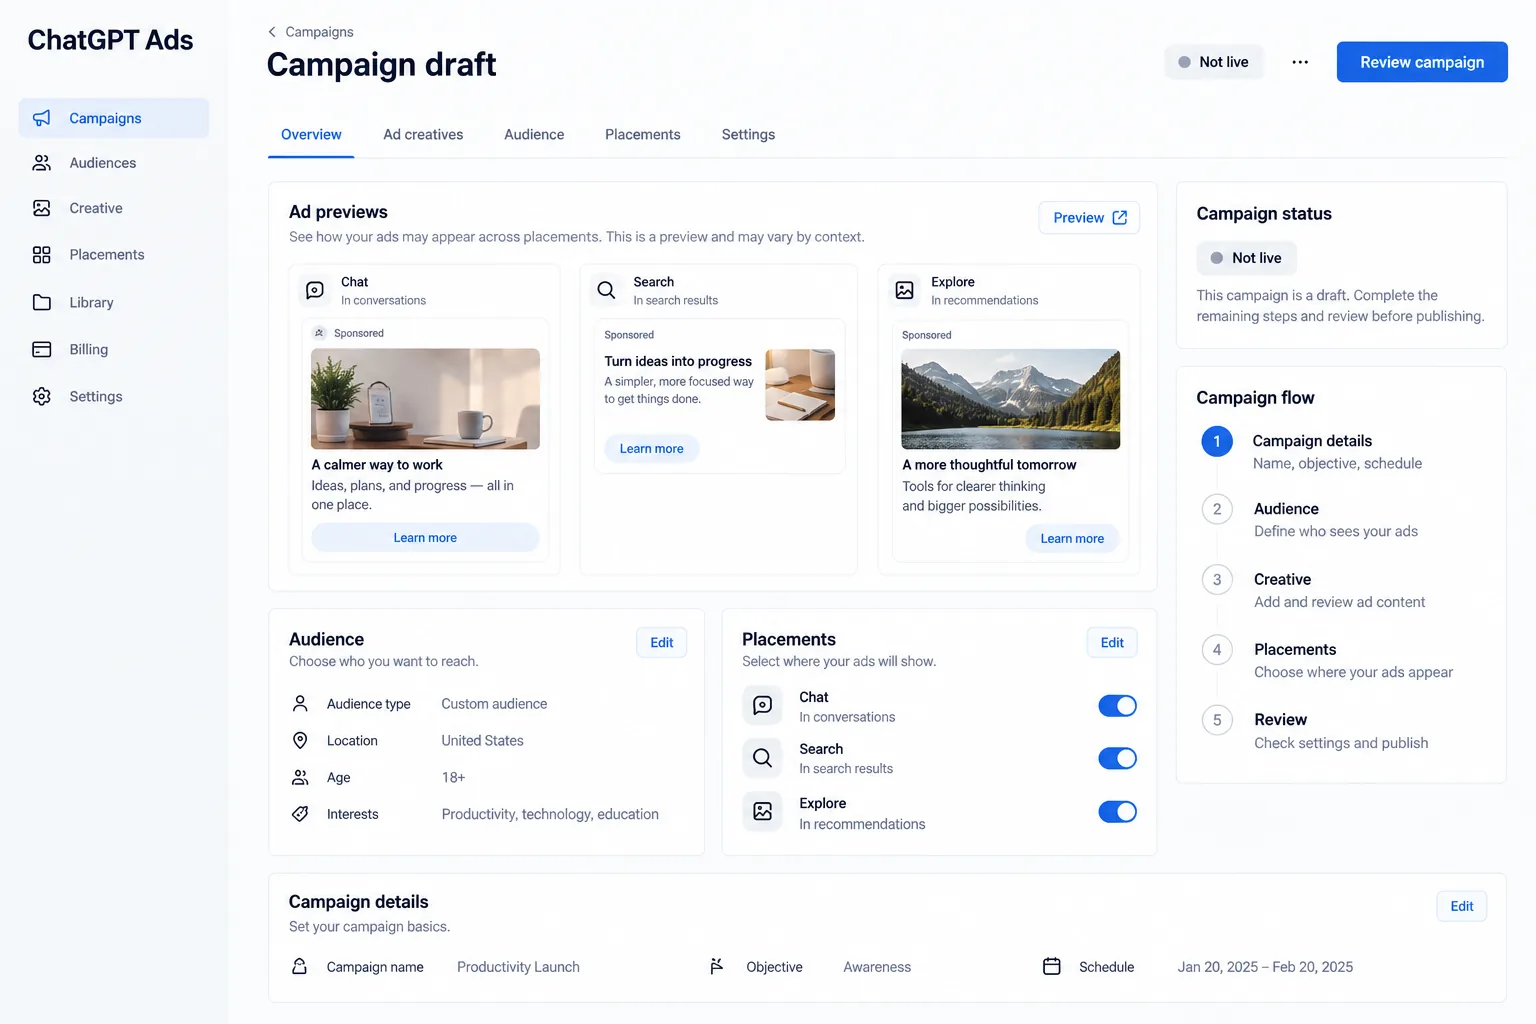This screenshot has width=1536, height=1024.
Task: Open the Audience tab
Action: point(534,135)
